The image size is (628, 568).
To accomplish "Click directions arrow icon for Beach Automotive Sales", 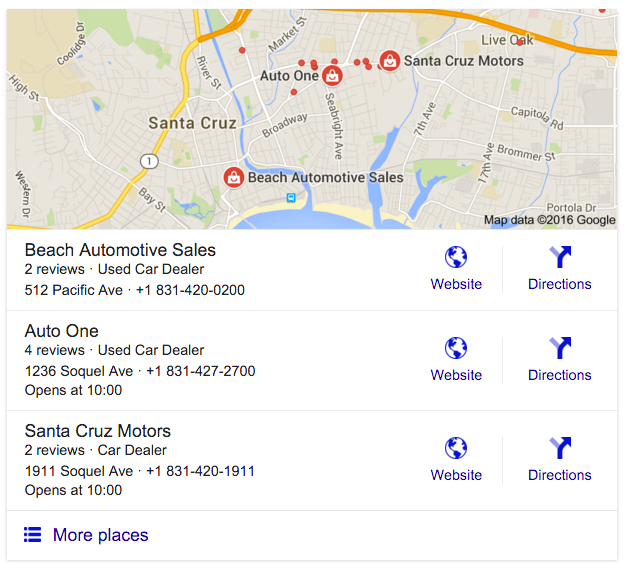I will point(560,257).
